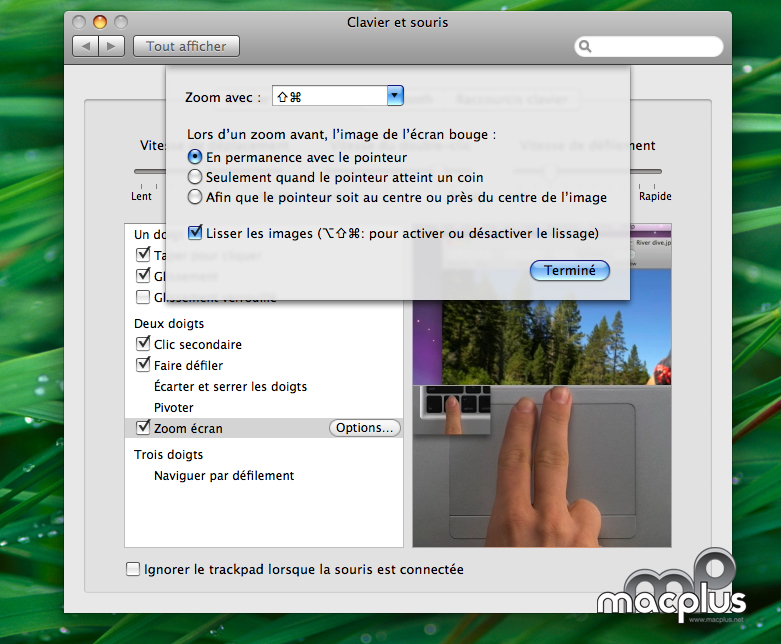
Task: Click Trois doigts section heading
Action: click(168, 455)
